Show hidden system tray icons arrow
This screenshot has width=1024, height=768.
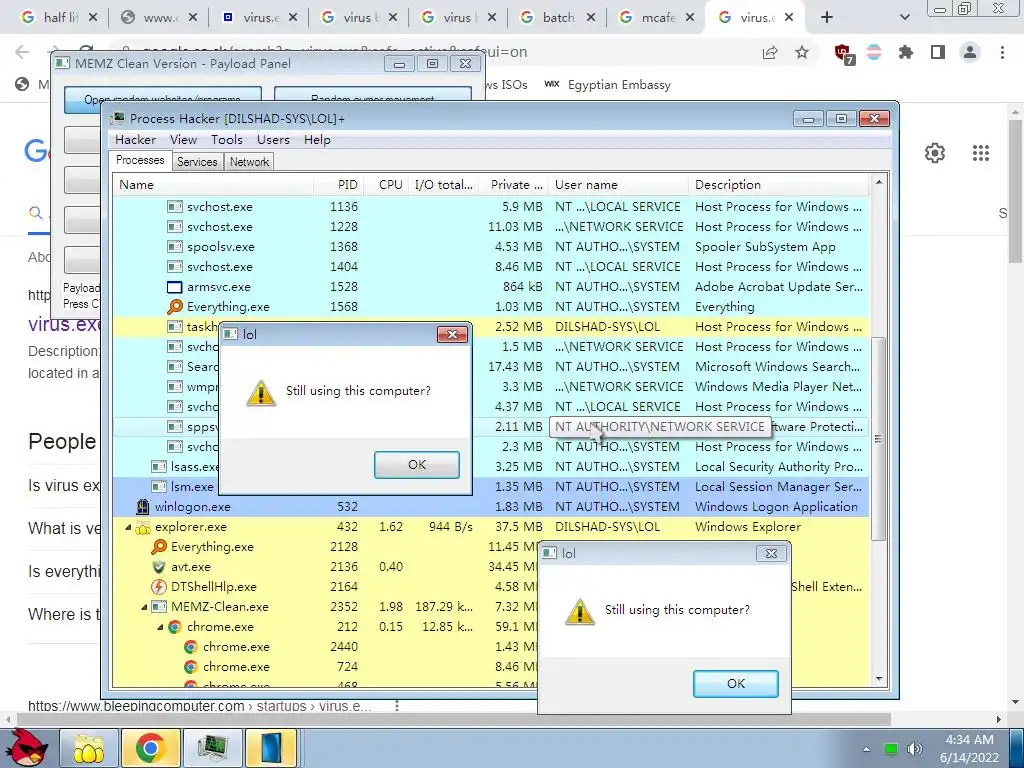[x=866, y=749]
